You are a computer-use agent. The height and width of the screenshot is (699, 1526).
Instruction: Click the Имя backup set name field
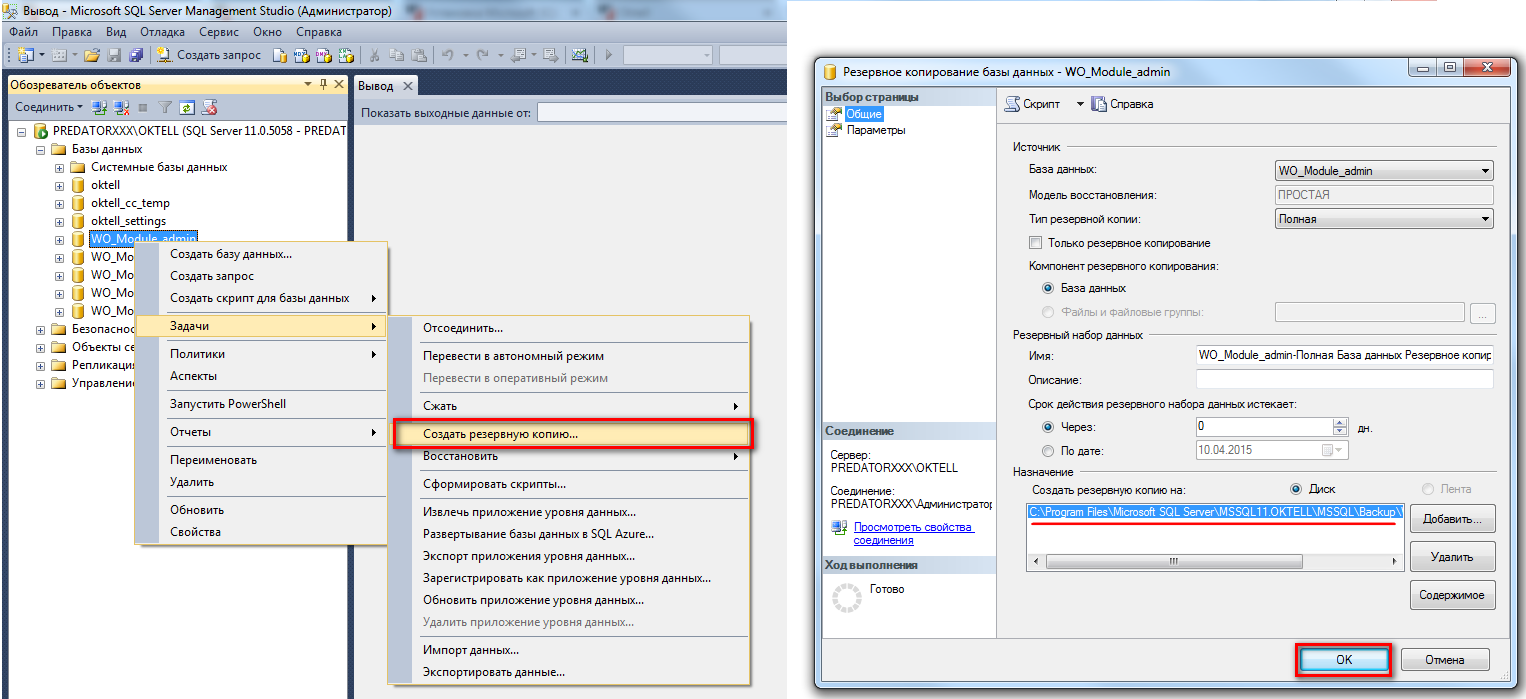pyautogui.click(x=1343, y=355)
